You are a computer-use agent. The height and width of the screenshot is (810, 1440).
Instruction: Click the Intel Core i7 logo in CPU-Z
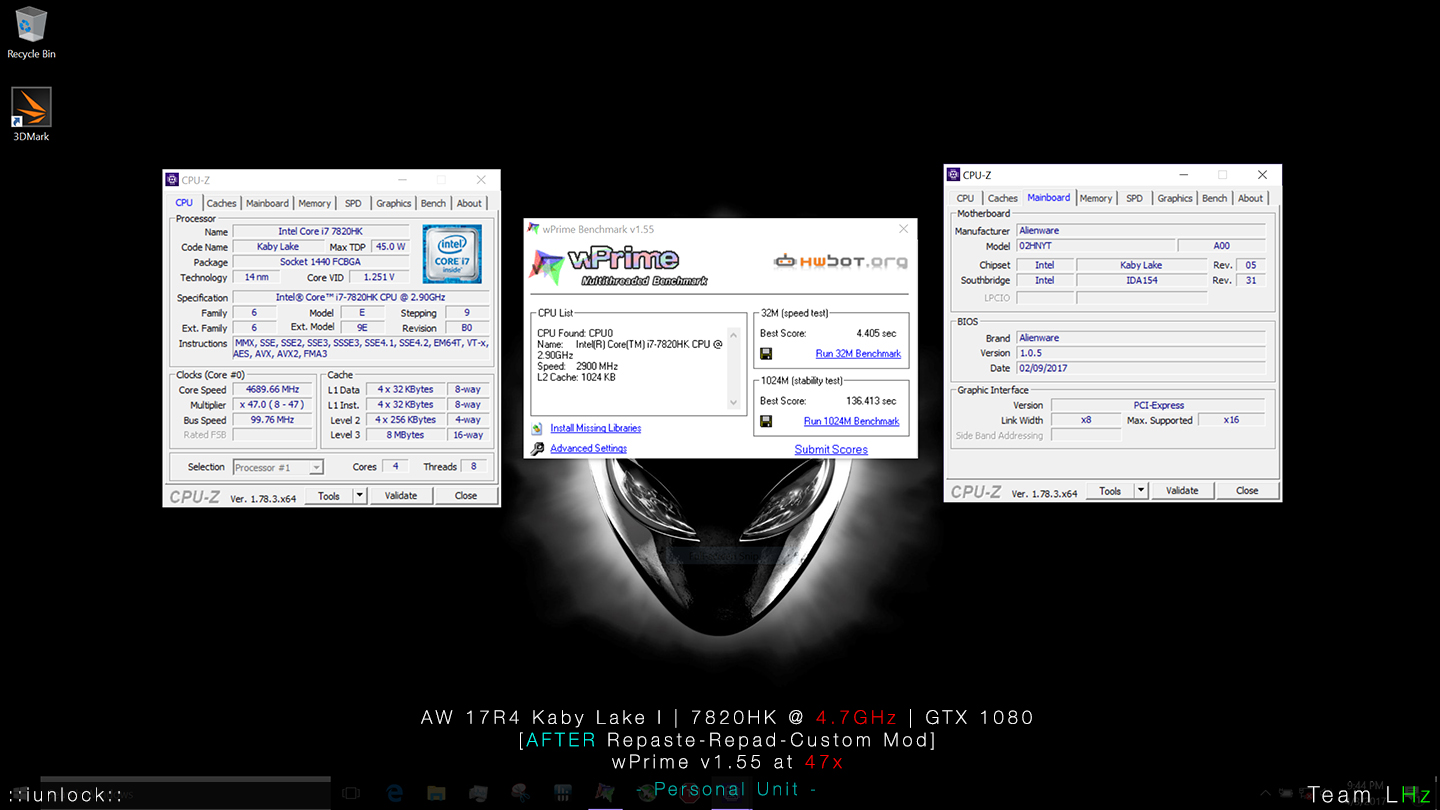point(451,254)
